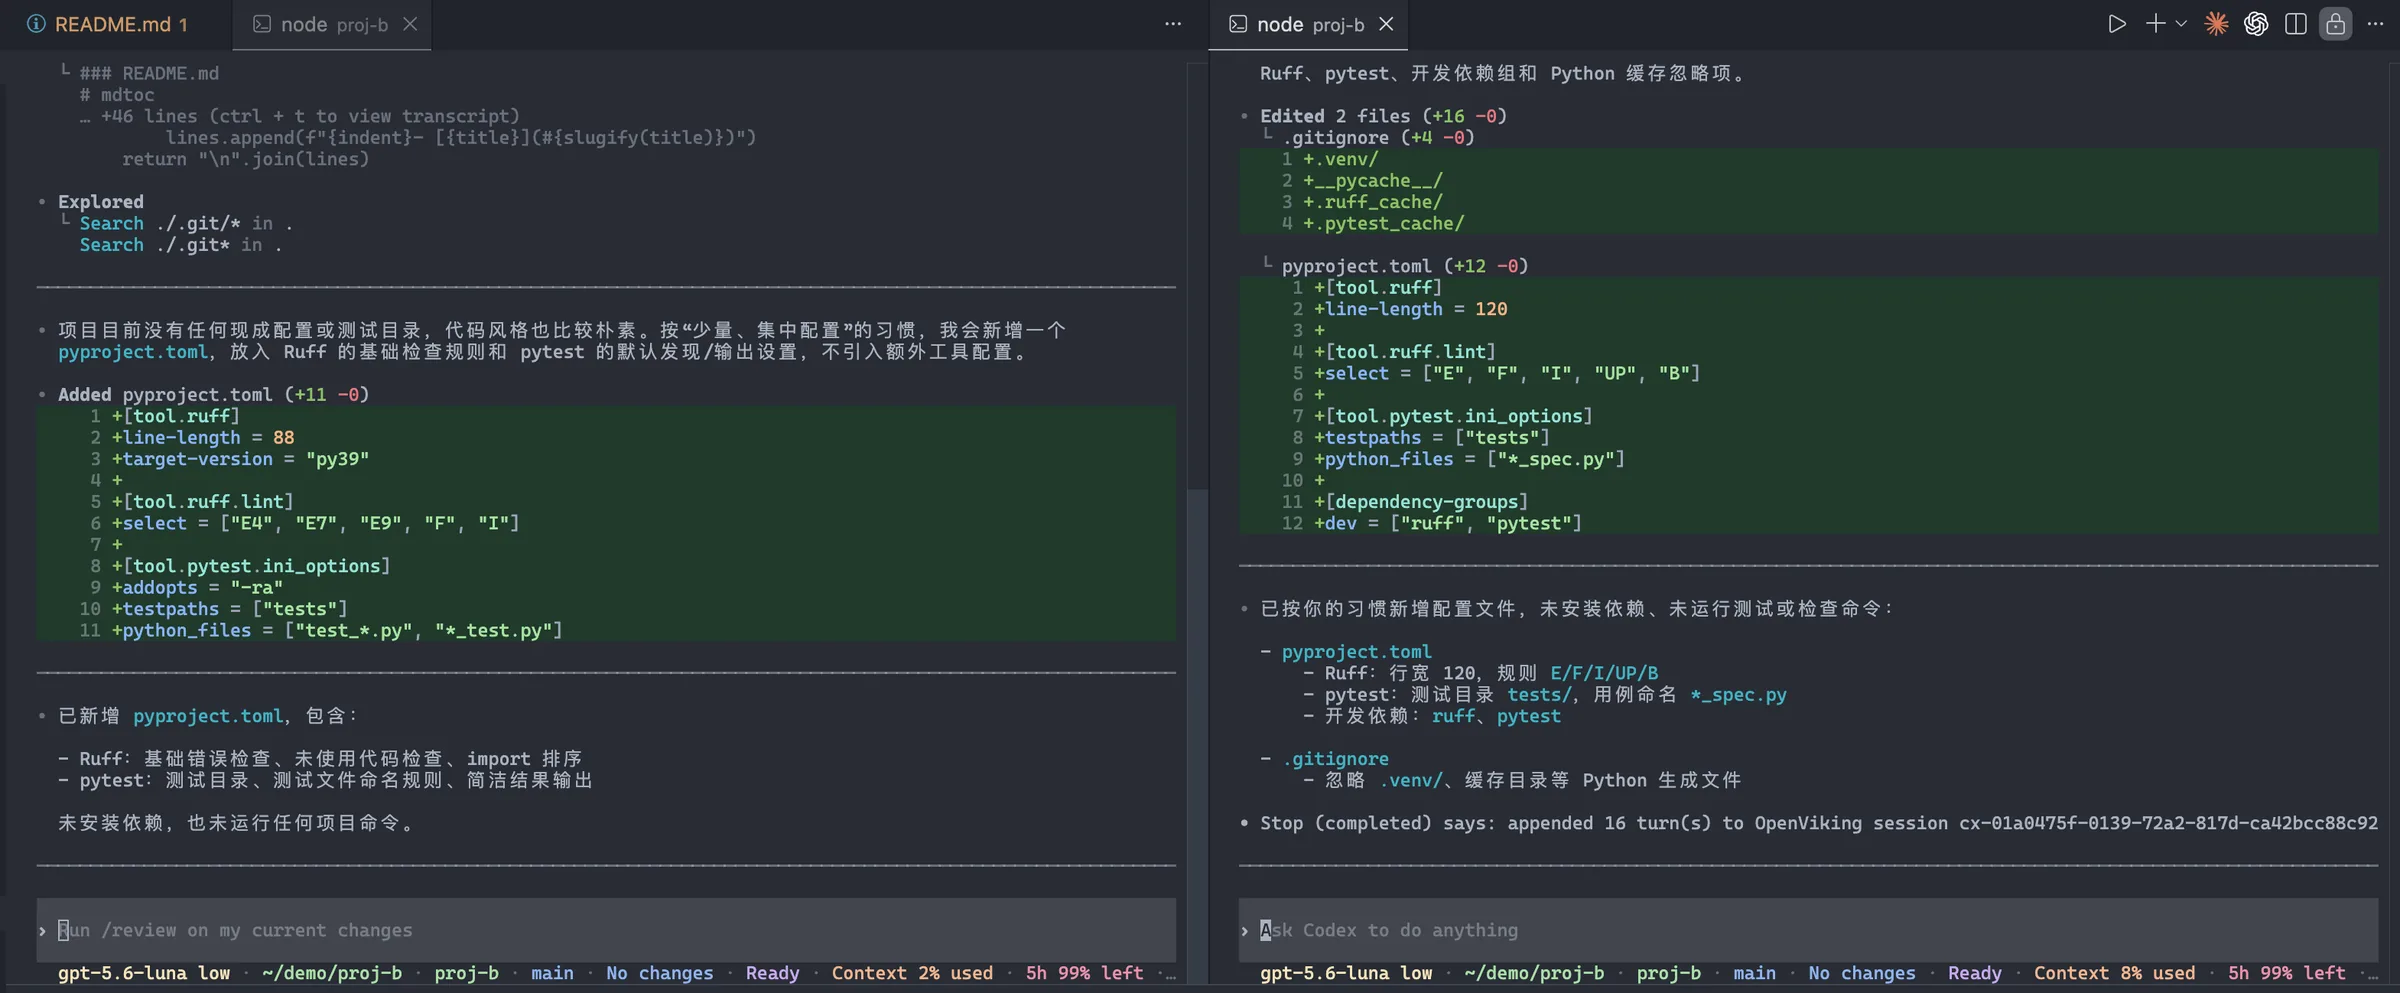Screen dimensions: 2400x993
Task: Select the right node proj-b terminal tab
Action: pyautogui.click(x=1308, y=24)
